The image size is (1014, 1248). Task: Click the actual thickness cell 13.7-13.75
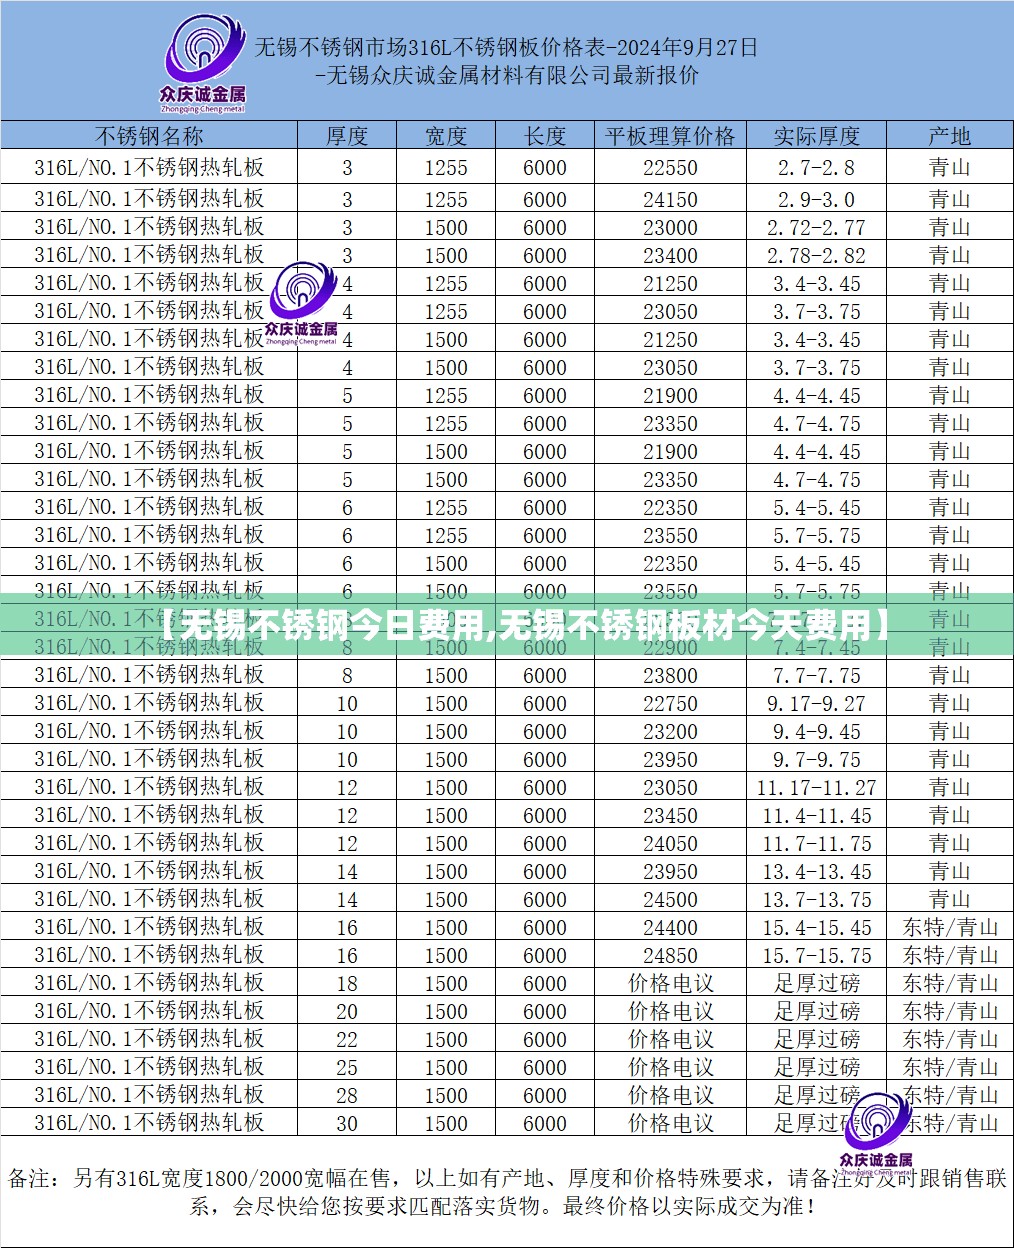tap(816, 899)
